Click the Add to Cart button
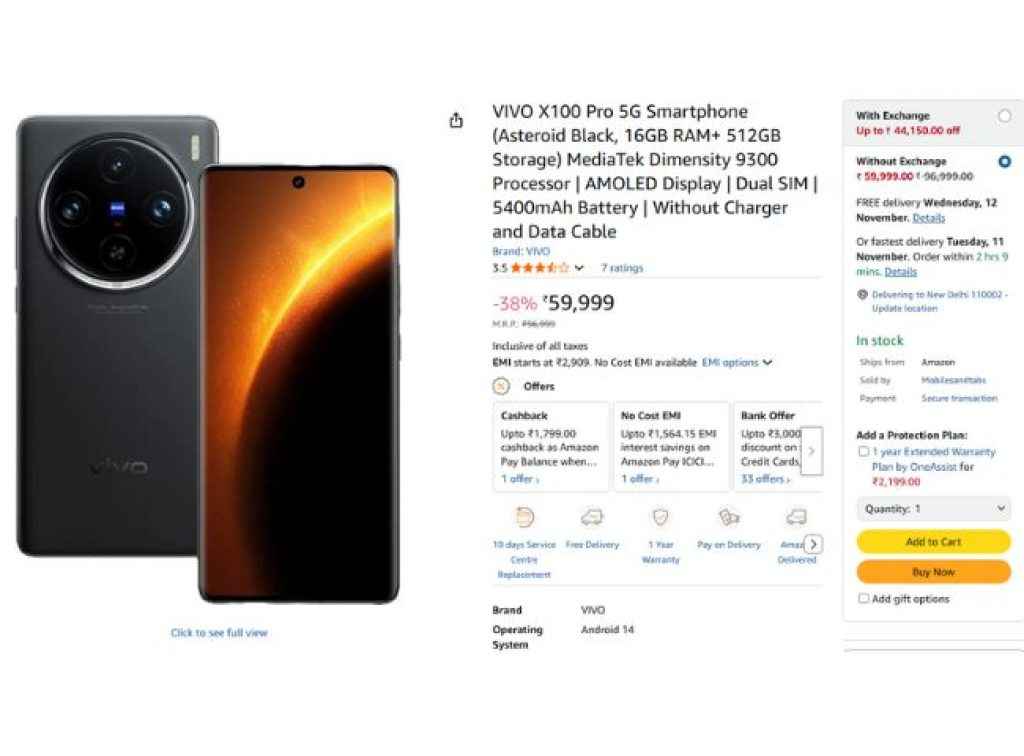Viewport: 1024px width, 756px height. [x=932, y=541]
